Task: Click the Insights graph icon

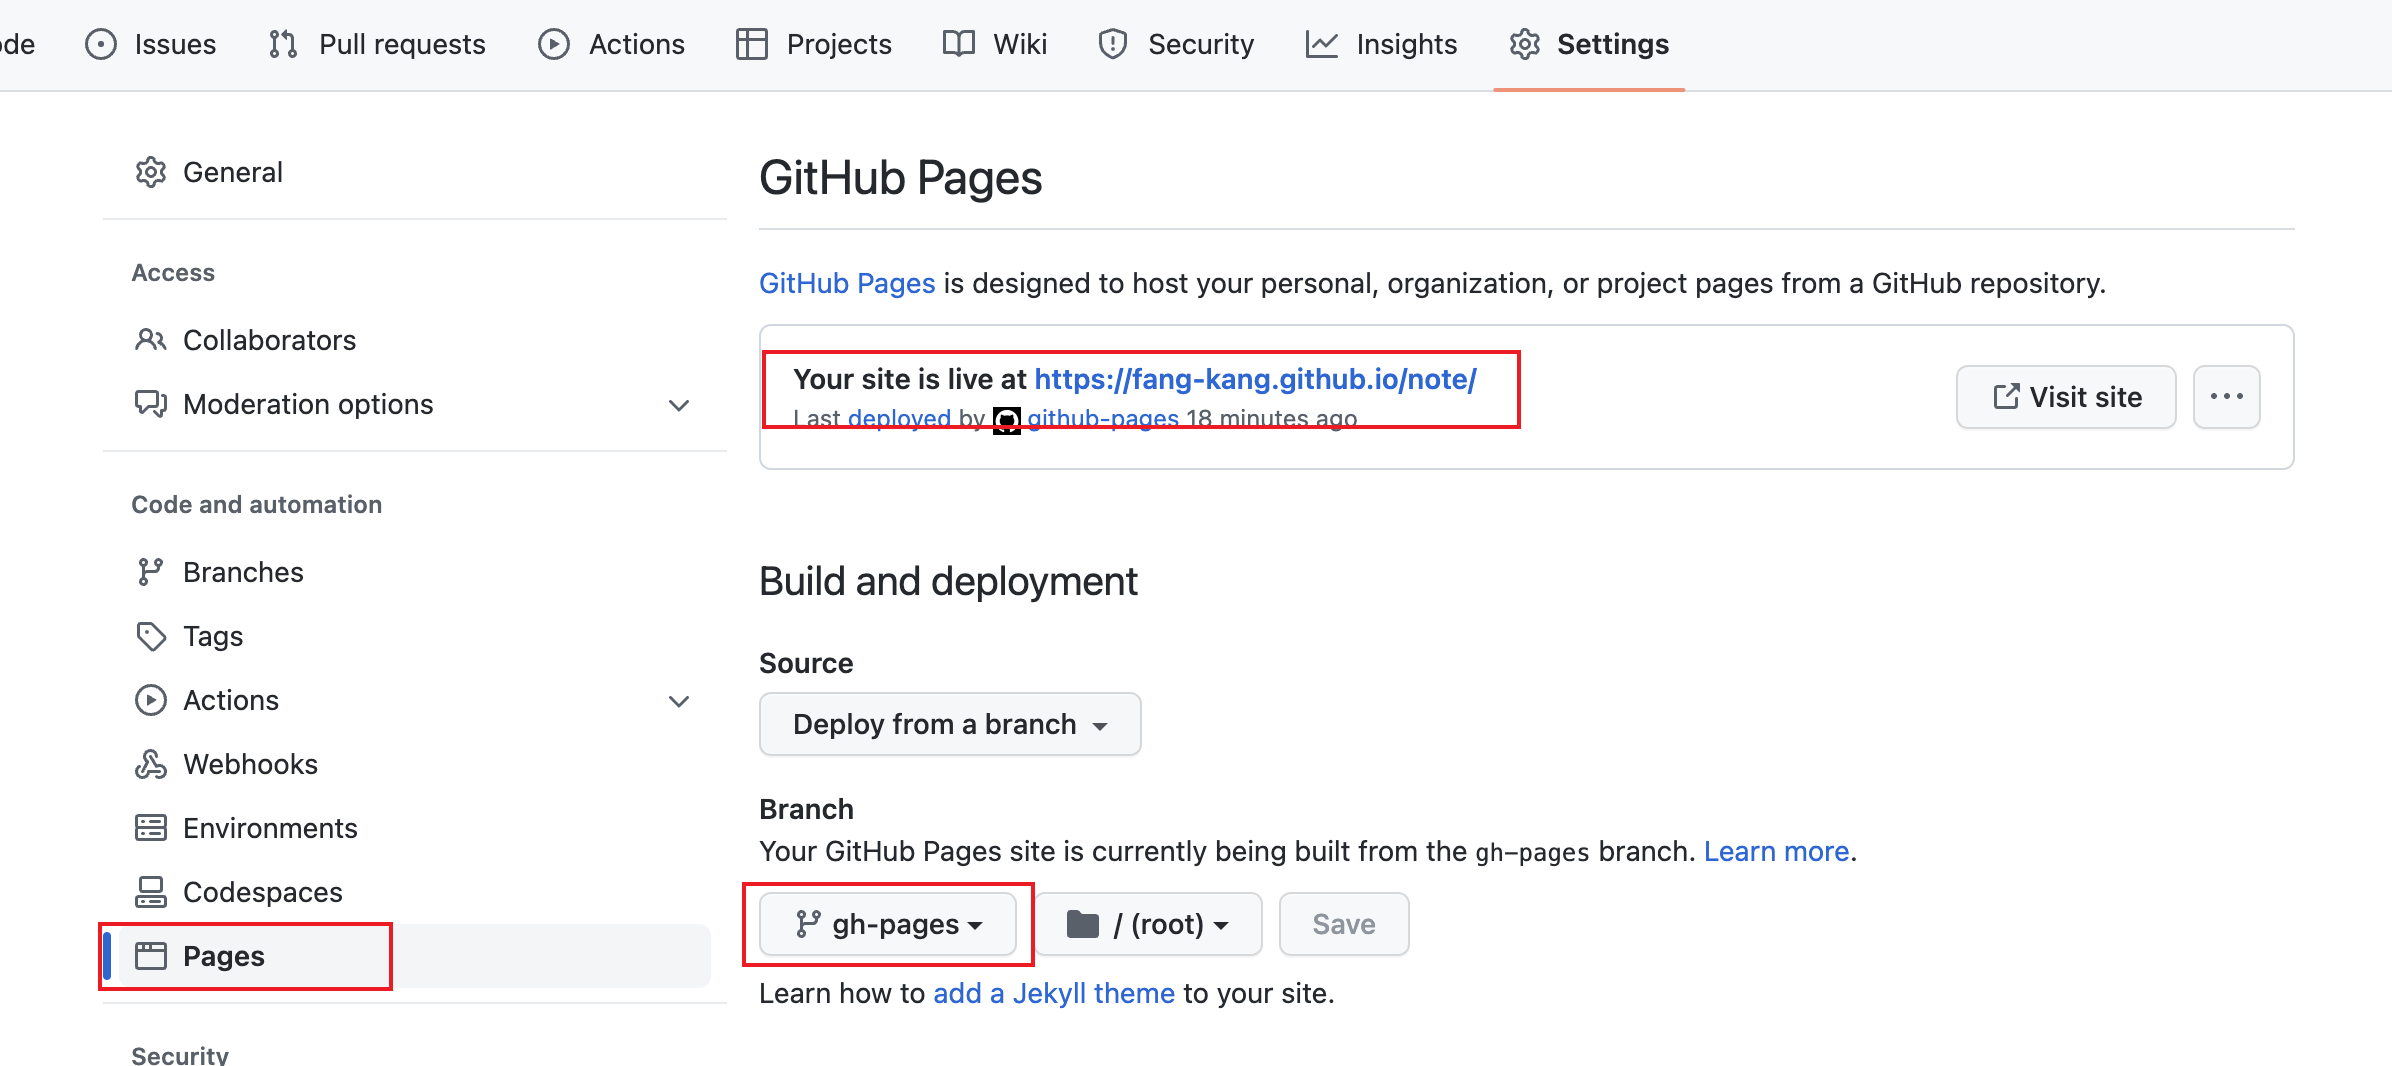Action: pyautogui.click(x=1322, y=44)
